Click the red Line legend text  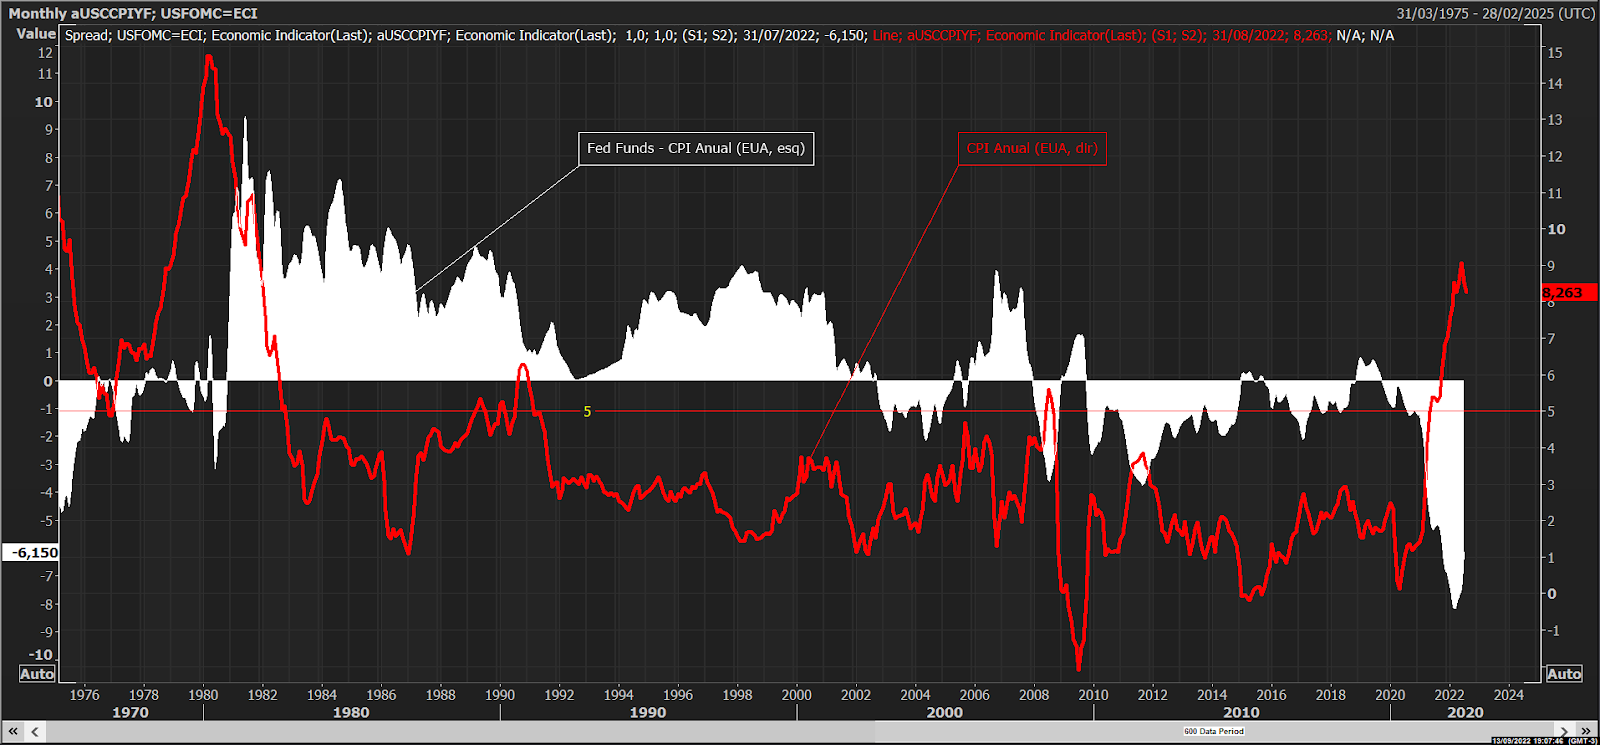pyautogui.click(x=1102, y=35)
